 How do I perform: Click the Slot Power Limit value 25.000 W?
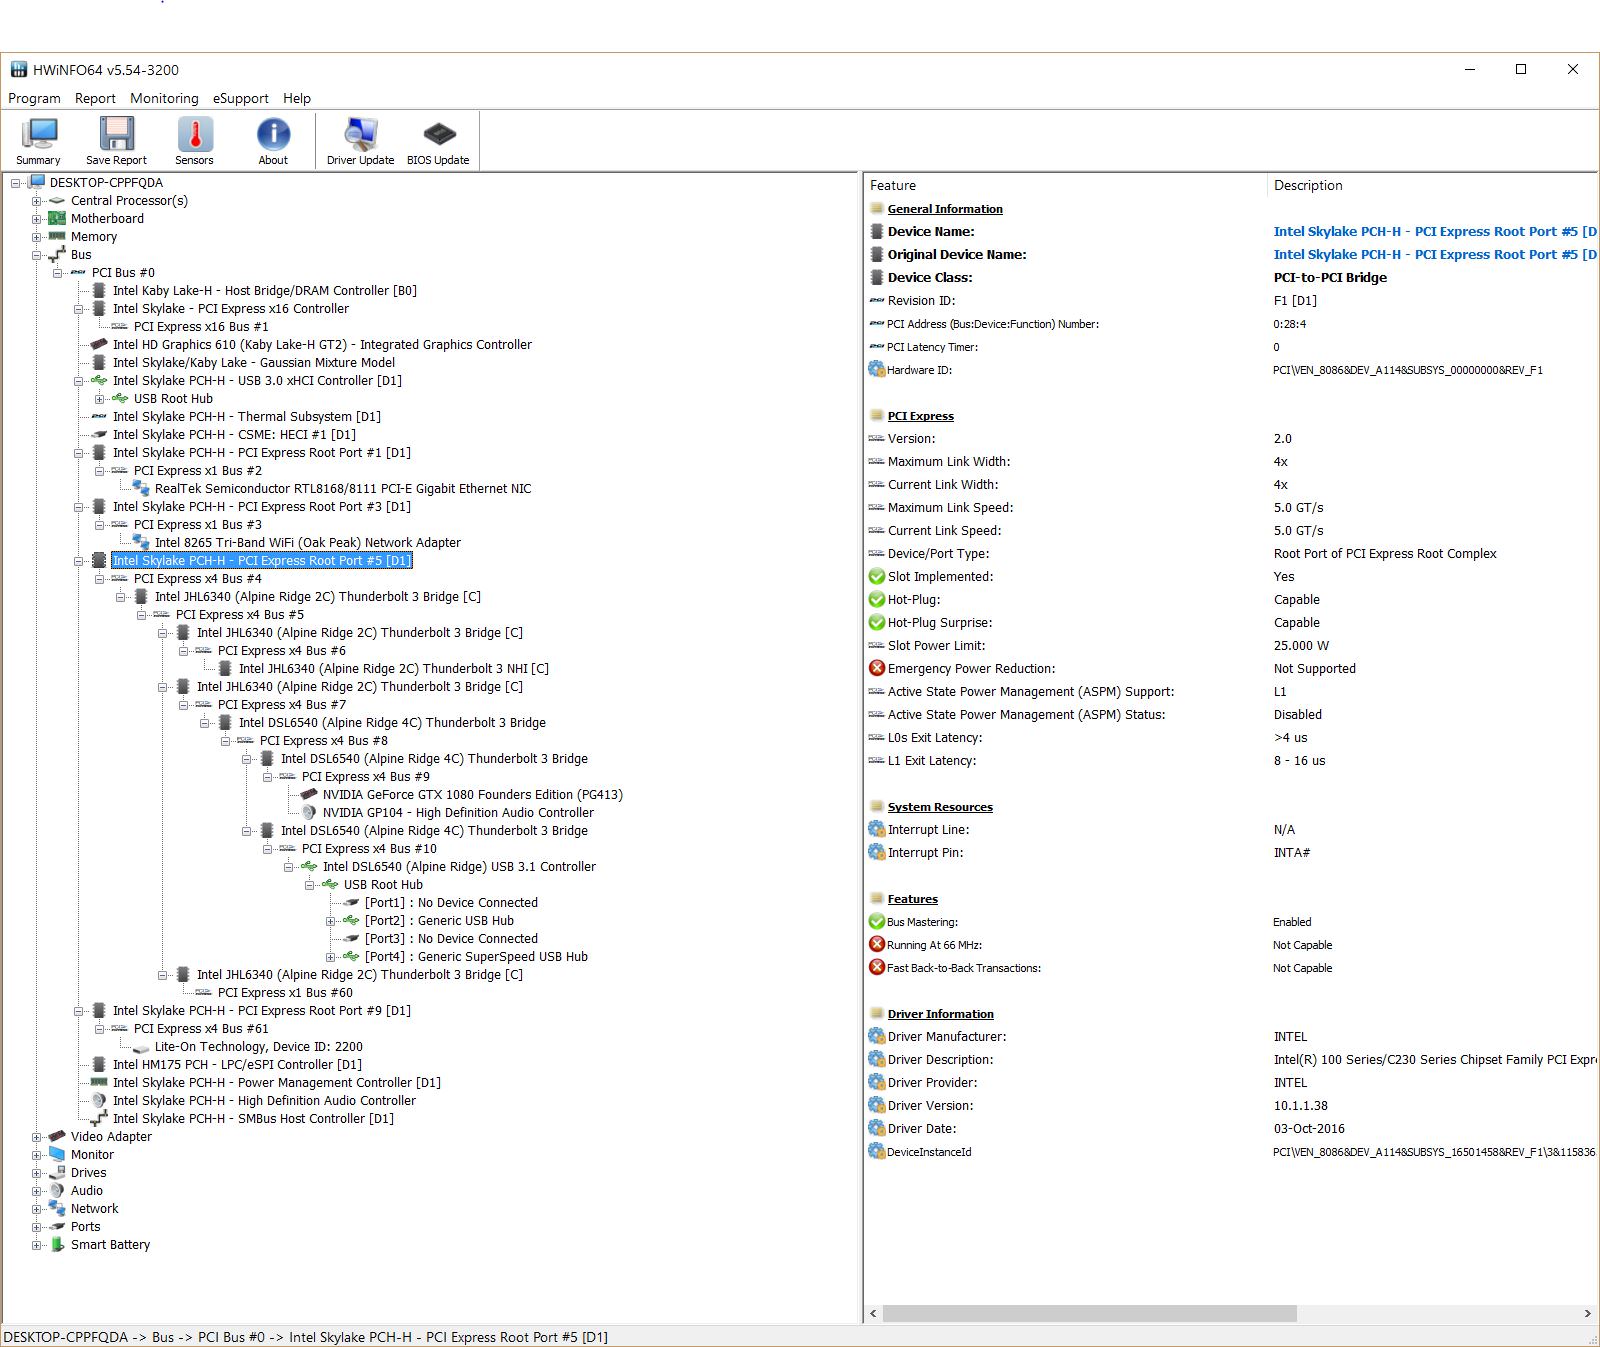click(1301, 646)
